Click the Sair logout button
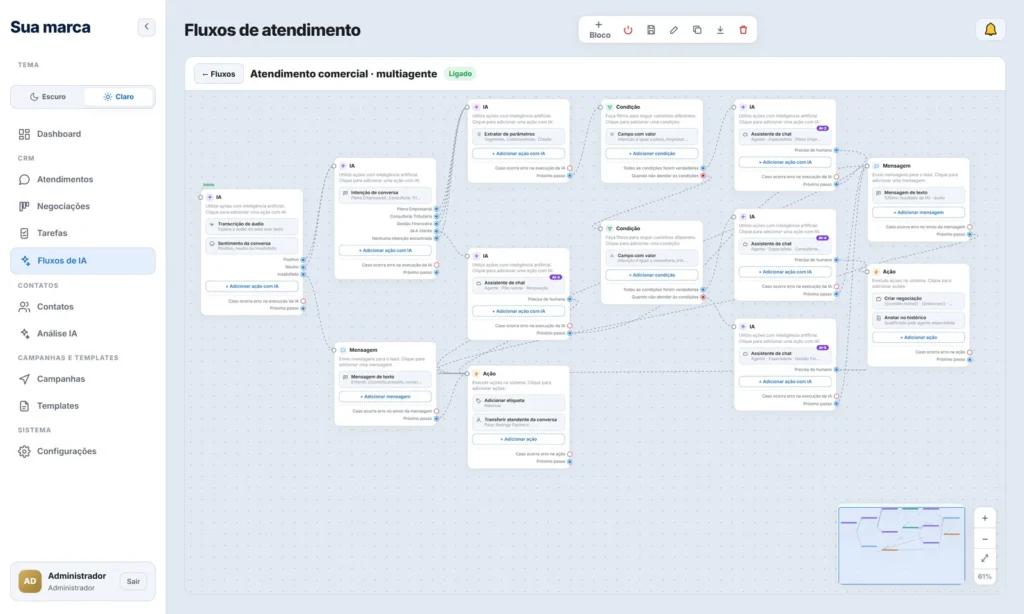 [133, 581]
